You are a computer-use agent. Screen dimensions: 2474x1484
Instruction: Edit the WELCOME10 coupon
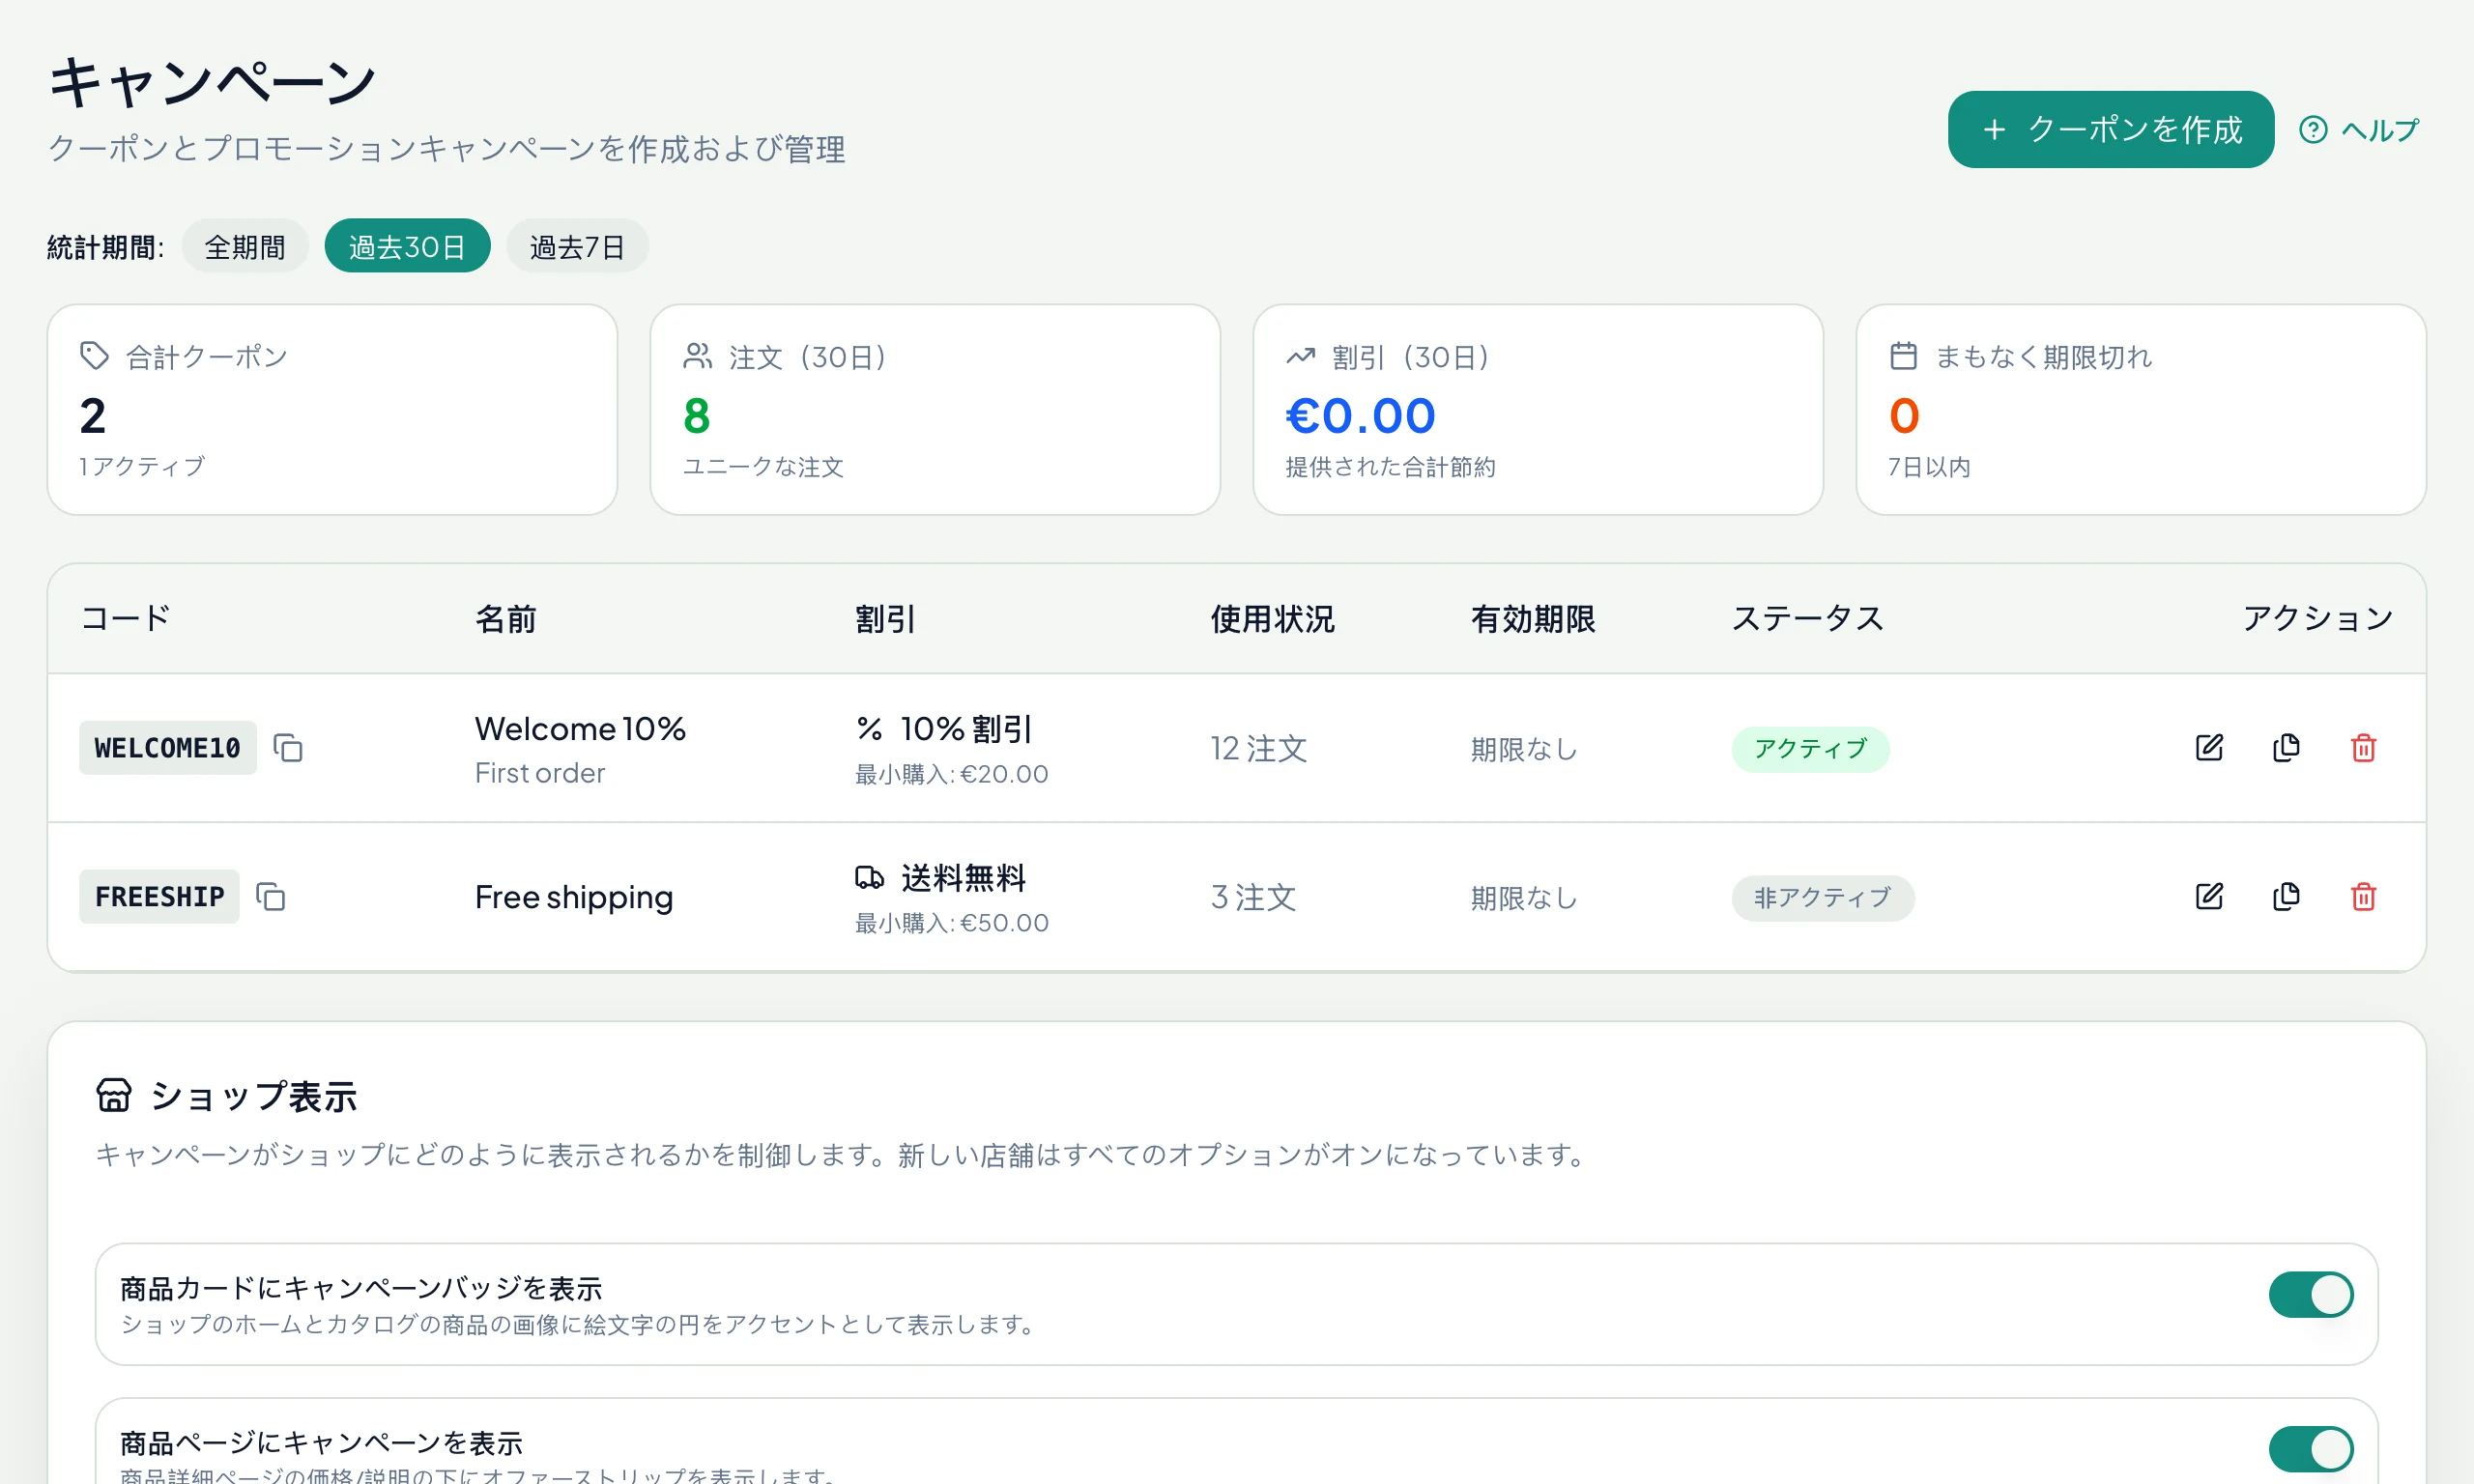pos(2209,748)
